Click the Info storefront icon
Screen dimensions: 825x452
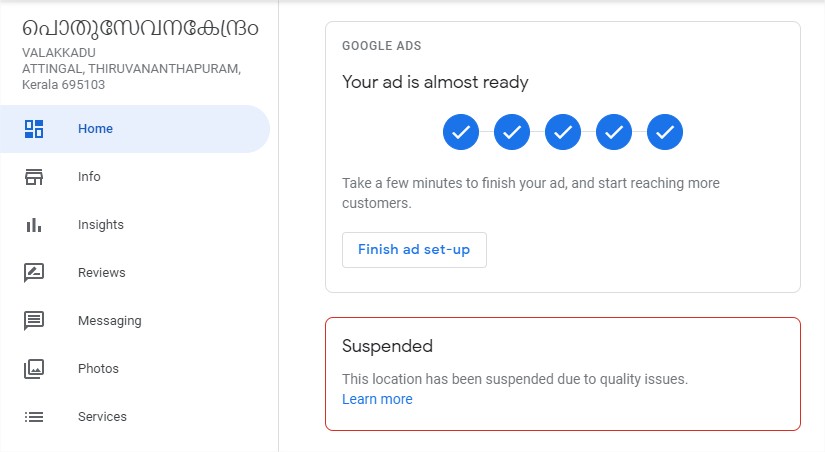tap(34, 177)
